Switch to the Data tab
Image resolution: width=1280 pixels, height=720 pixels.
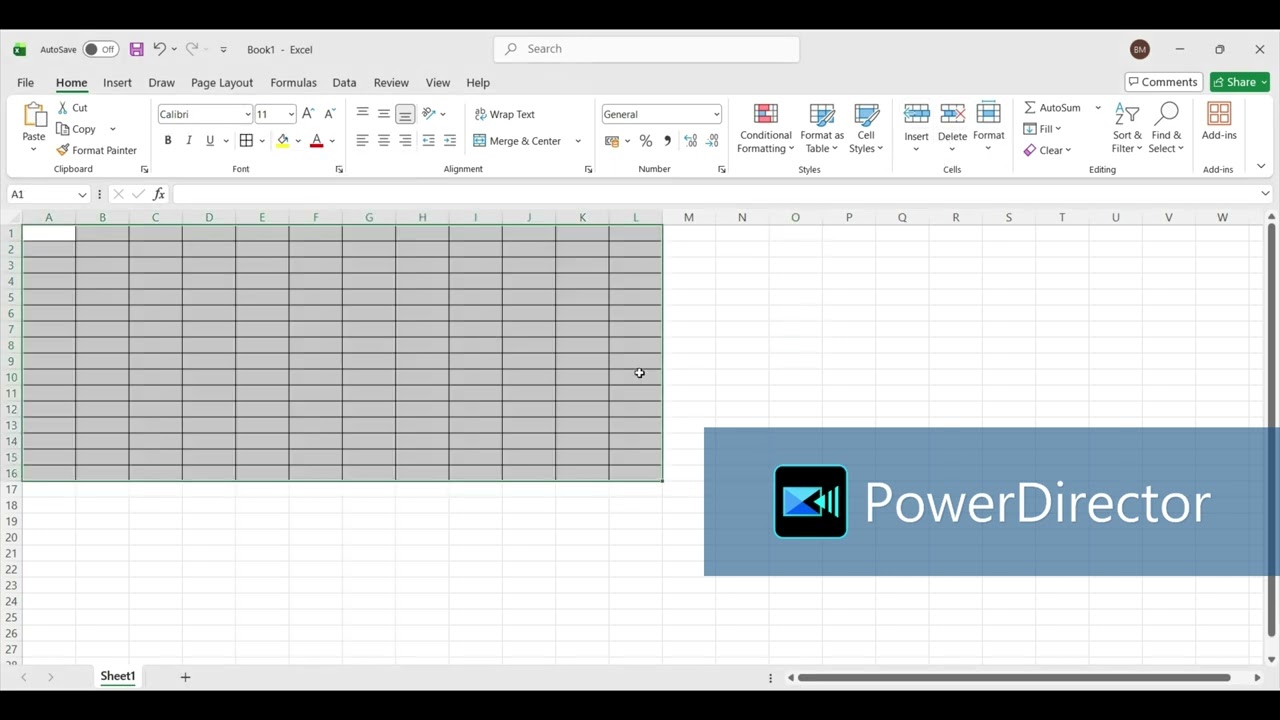tap(344, 83)
